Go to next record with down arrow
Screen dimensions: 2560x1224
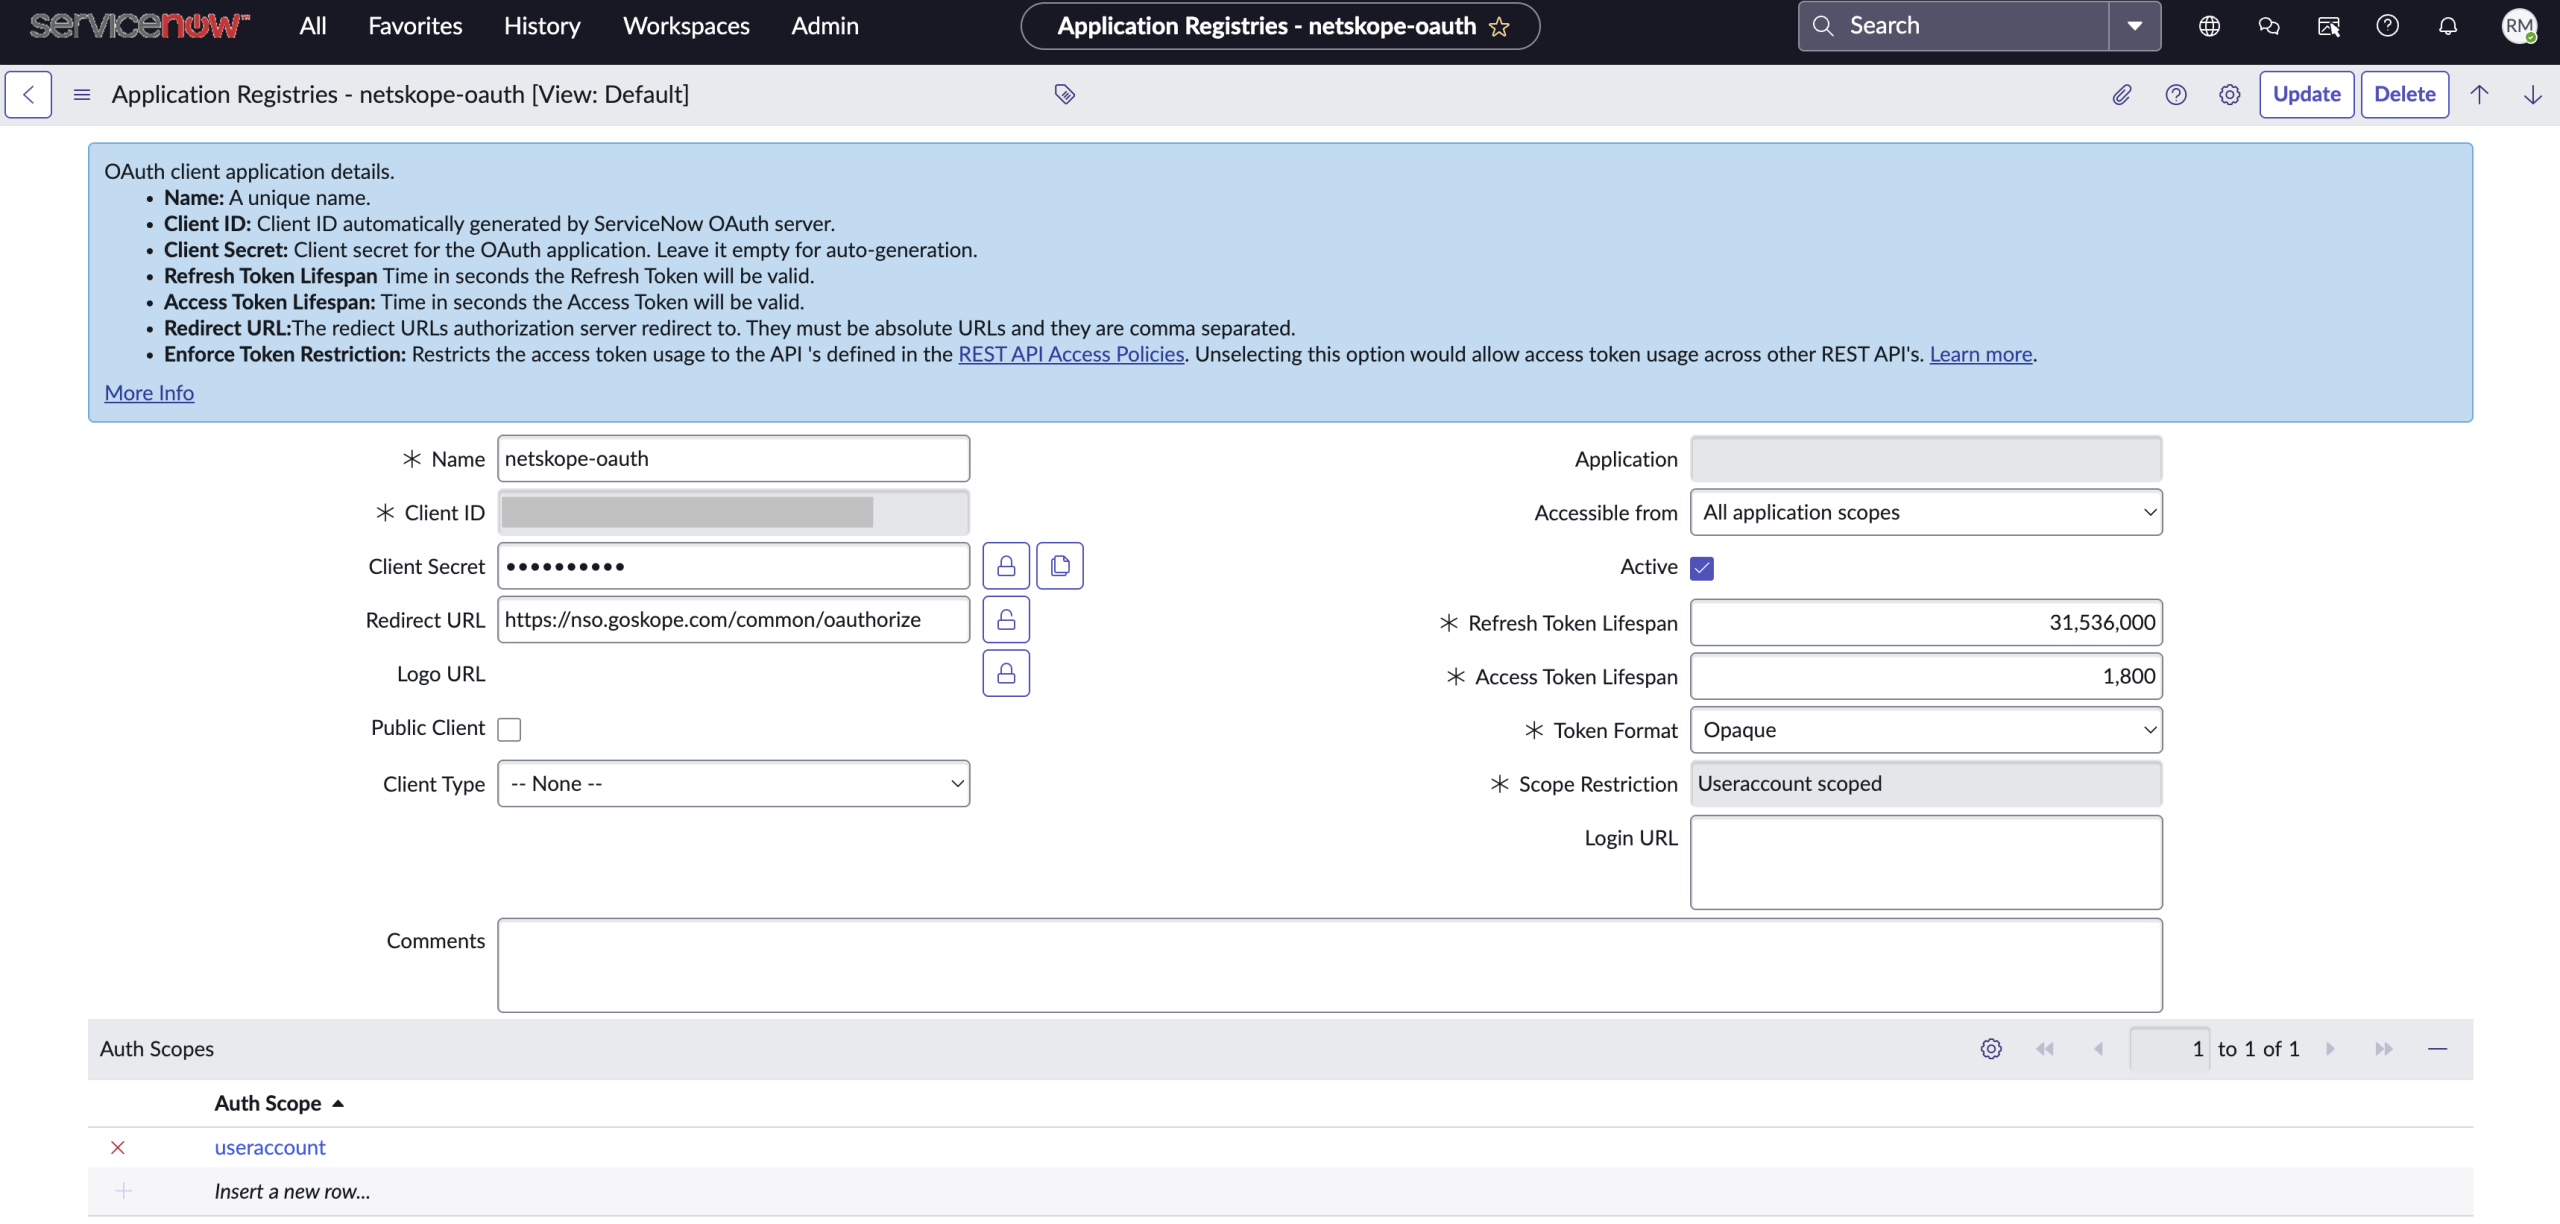[2533, 94]
